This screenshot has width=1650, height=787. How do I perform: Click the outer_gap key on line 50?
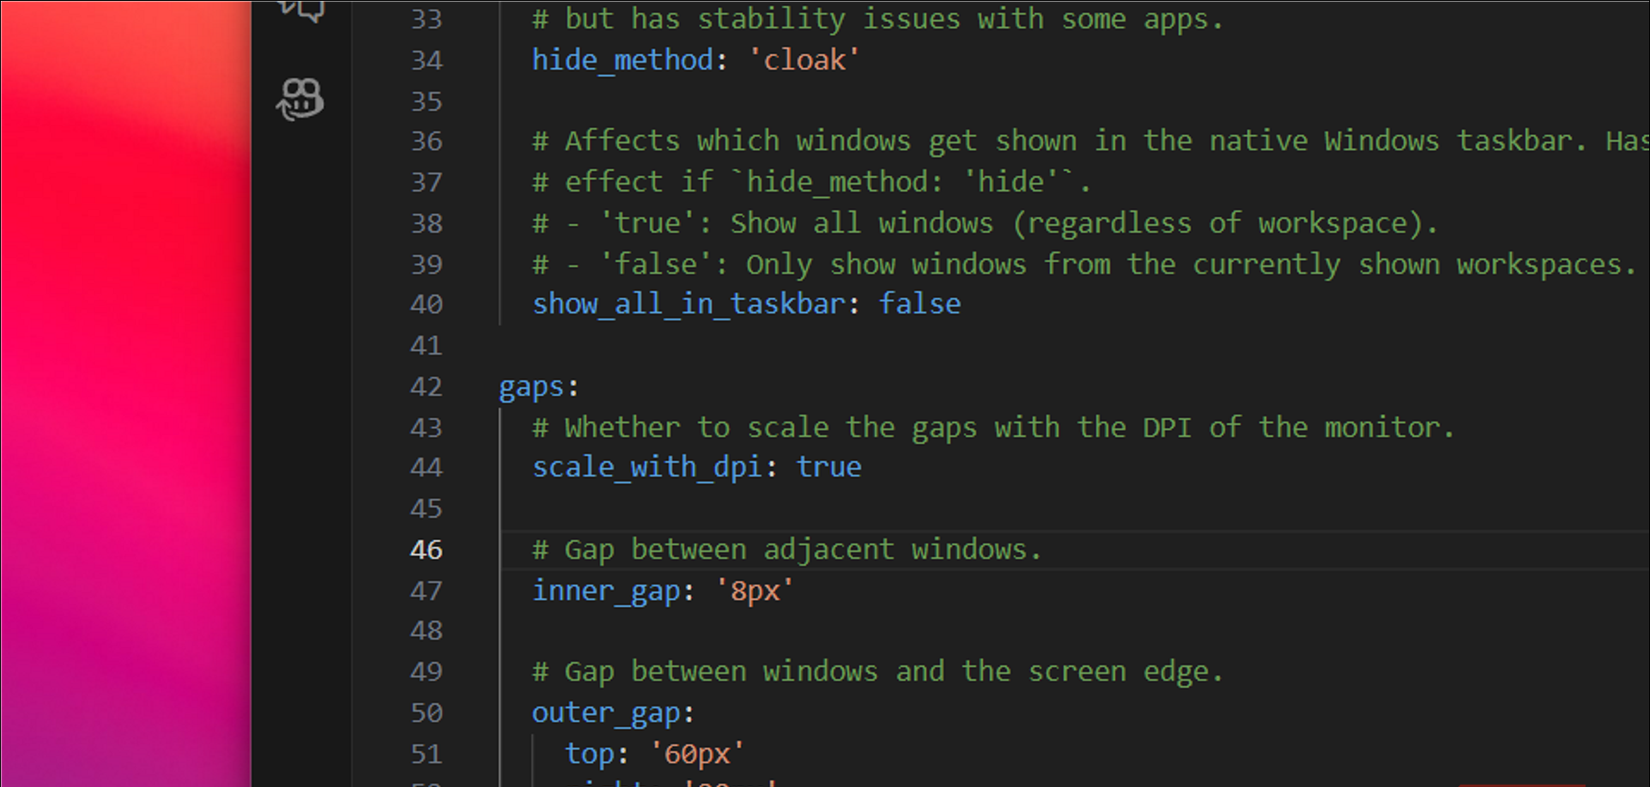(x=607, y=712)
